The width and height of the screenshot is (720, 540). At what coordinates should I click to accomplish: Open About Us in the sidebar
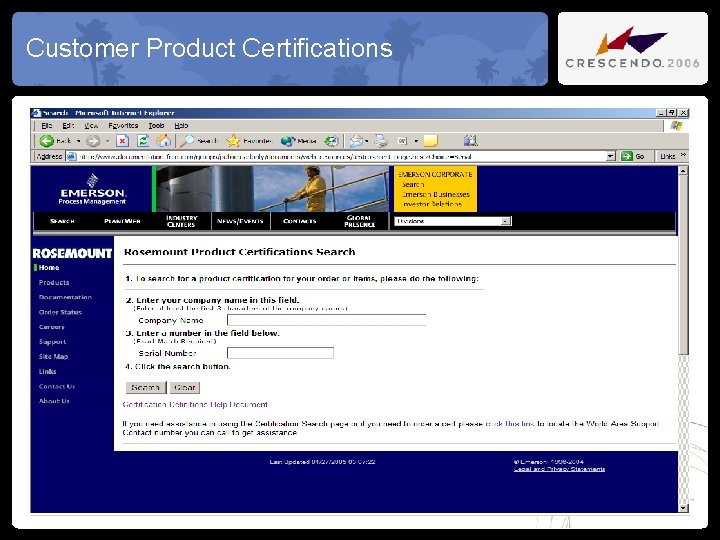[x=54, y=401]
